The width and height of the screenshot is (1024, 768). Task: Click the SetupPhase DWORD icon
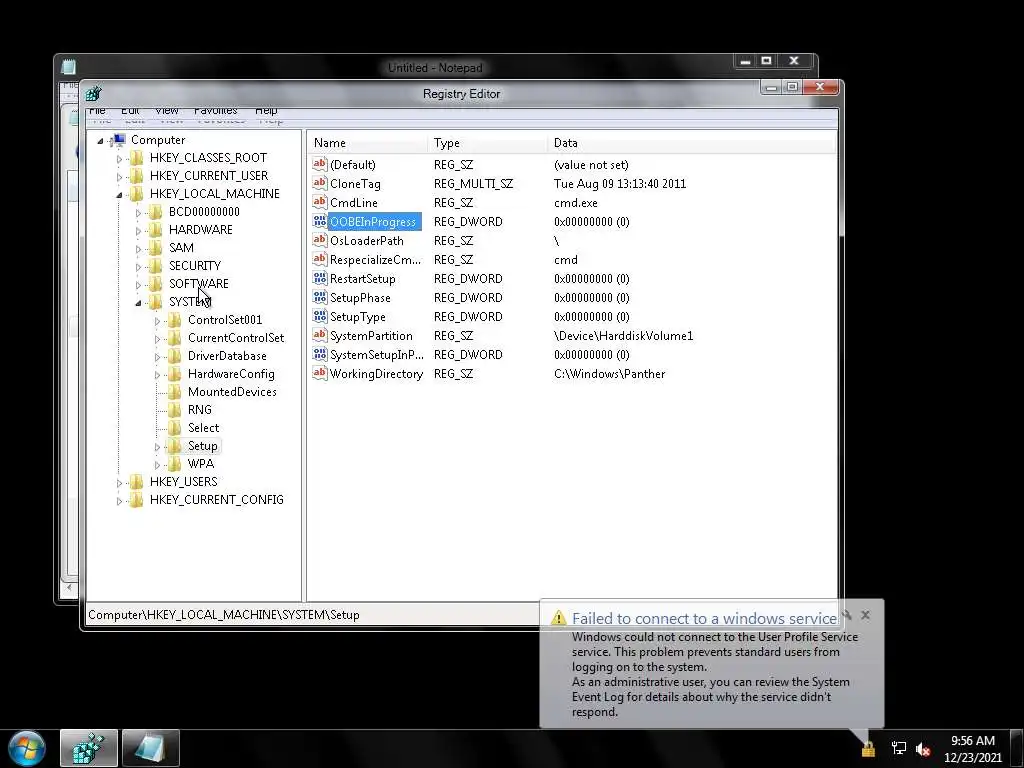click(x=319, y=297)
